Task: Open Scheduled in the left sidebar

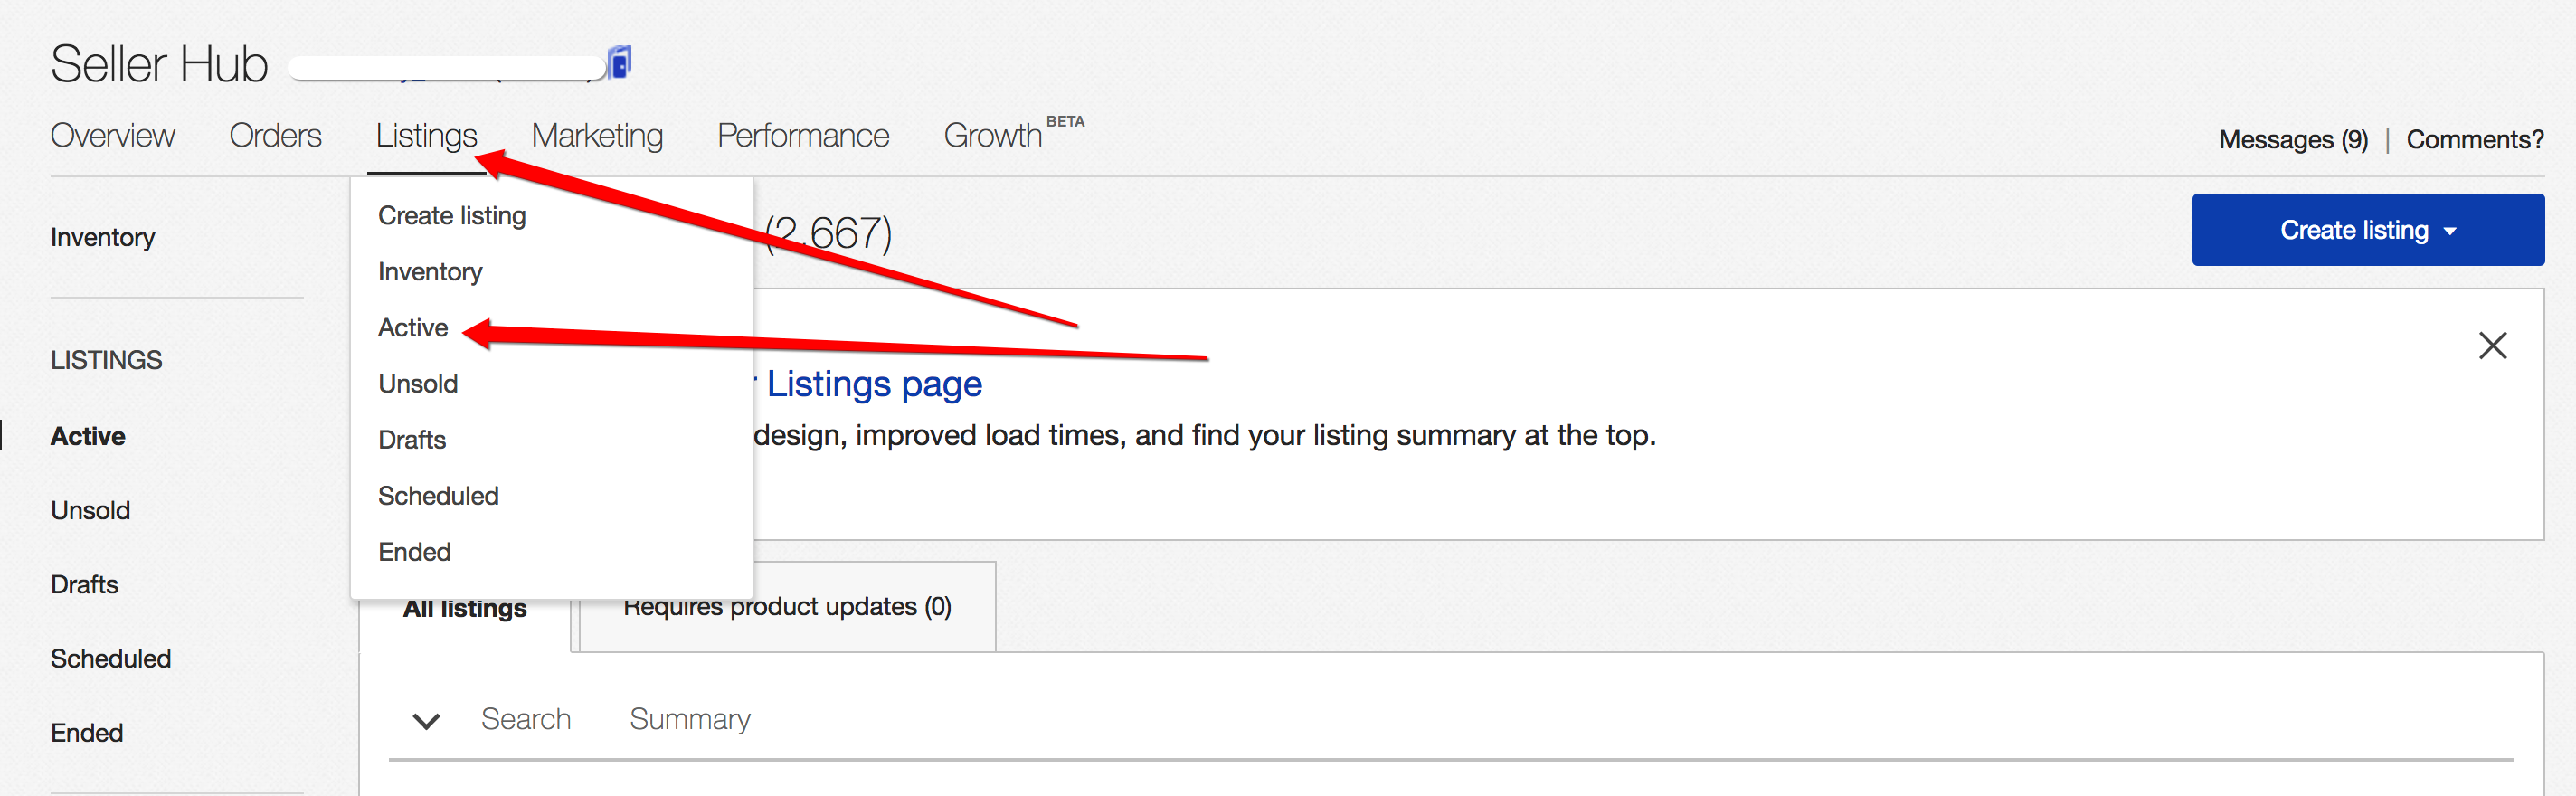Action: pyautogui.click(x=111, y=658)
